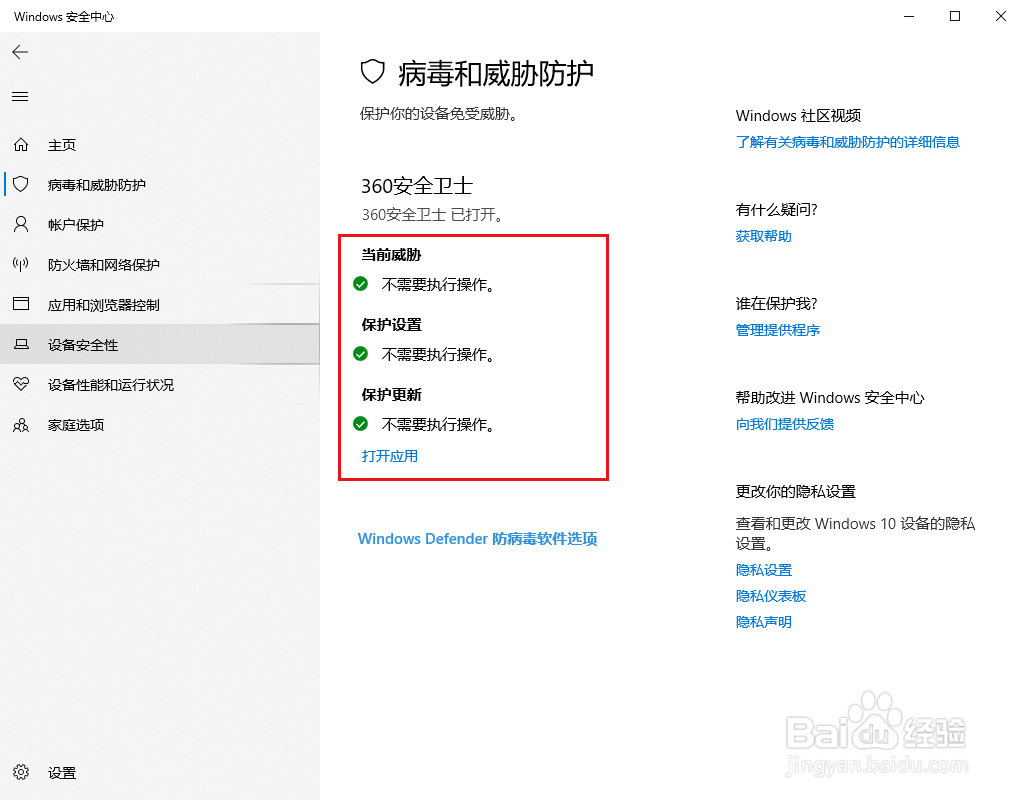The image size is (1024, 800).
Task: Click the Windows 社区视频 heading
Action: tap(798, 116)
